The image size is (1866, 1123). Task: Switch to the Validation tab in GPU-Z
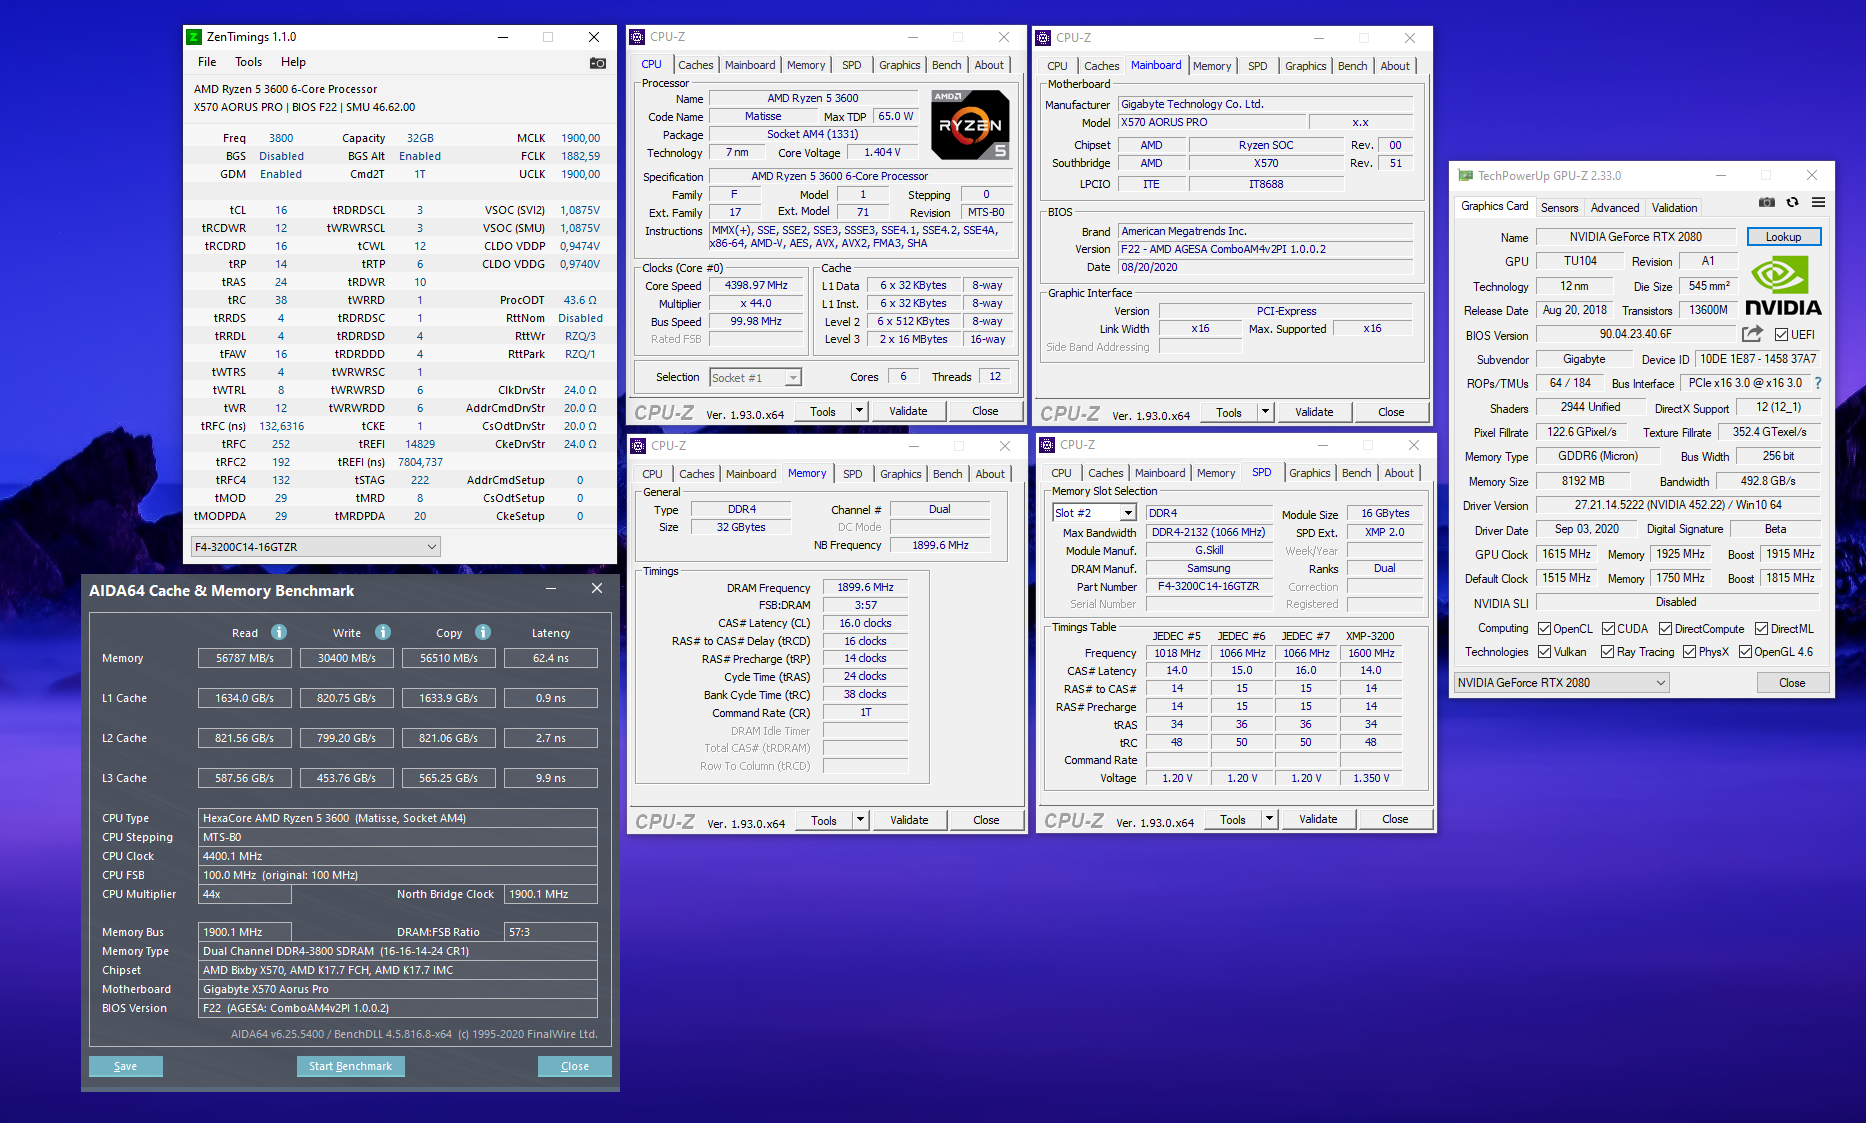pyautogui.click(x=1674, y=208)
